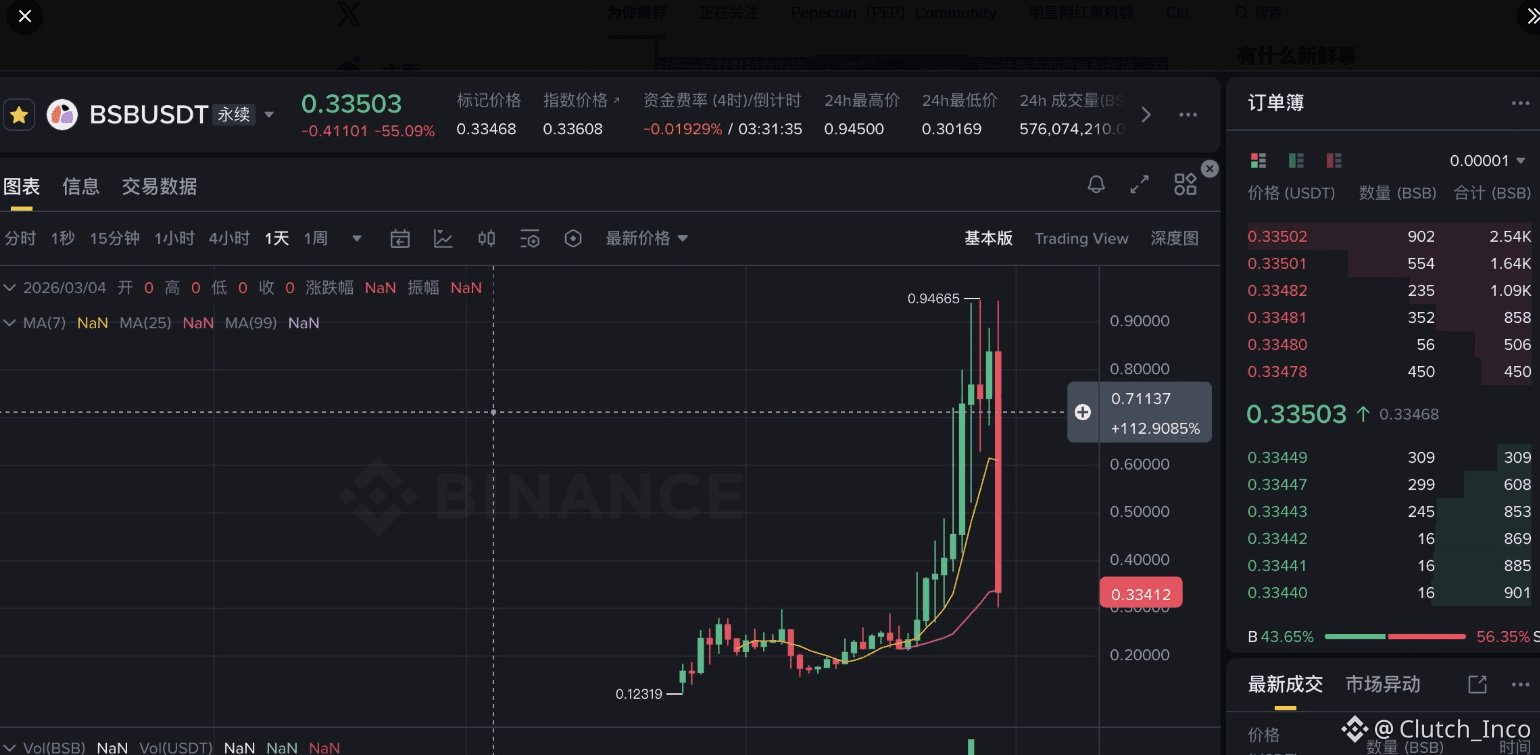
Task: Open the chart layout grid icon
Action: 1185,184
